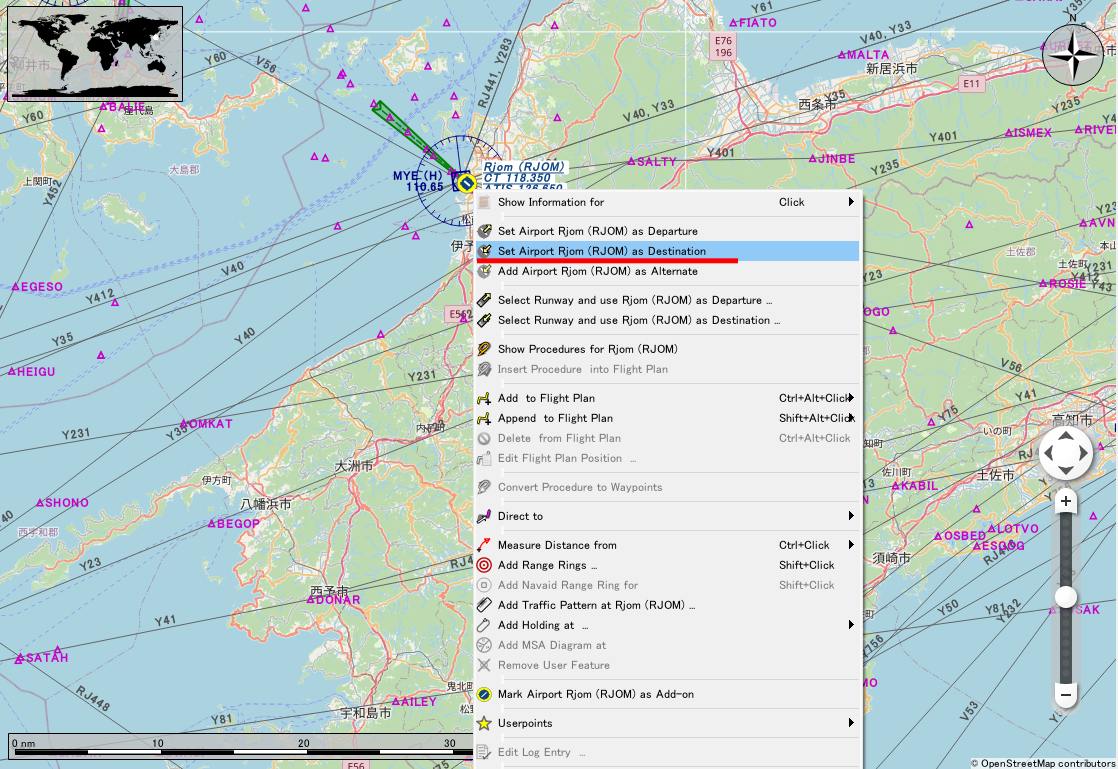Click the world overview minimap
This screenshot has width=1118, height=769.
(x=95, y=53)
